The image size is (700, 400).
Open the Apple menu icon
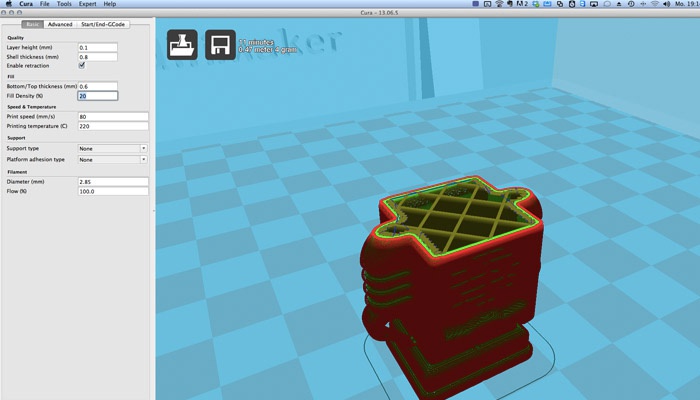pos(8,4)
